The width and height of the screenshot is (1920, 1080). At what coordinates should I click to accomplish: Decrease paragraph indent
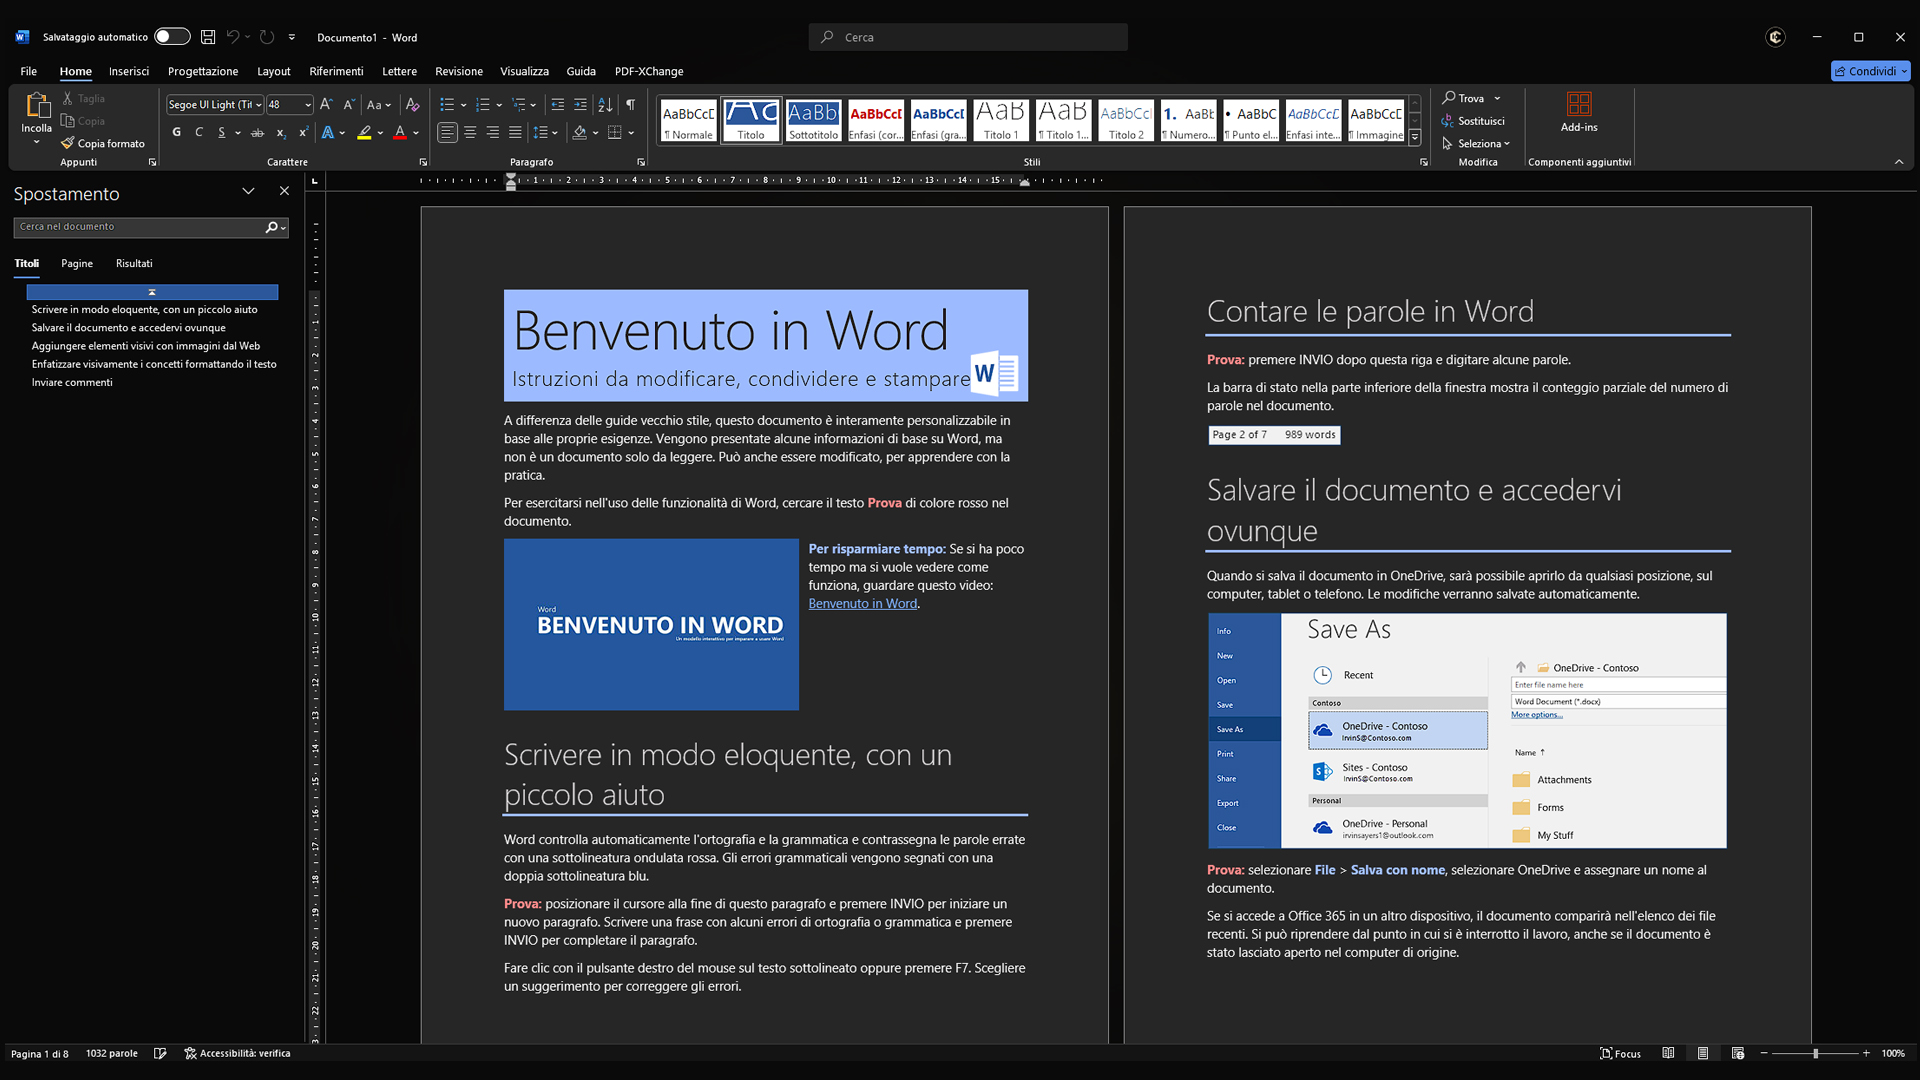coord(558,104)
